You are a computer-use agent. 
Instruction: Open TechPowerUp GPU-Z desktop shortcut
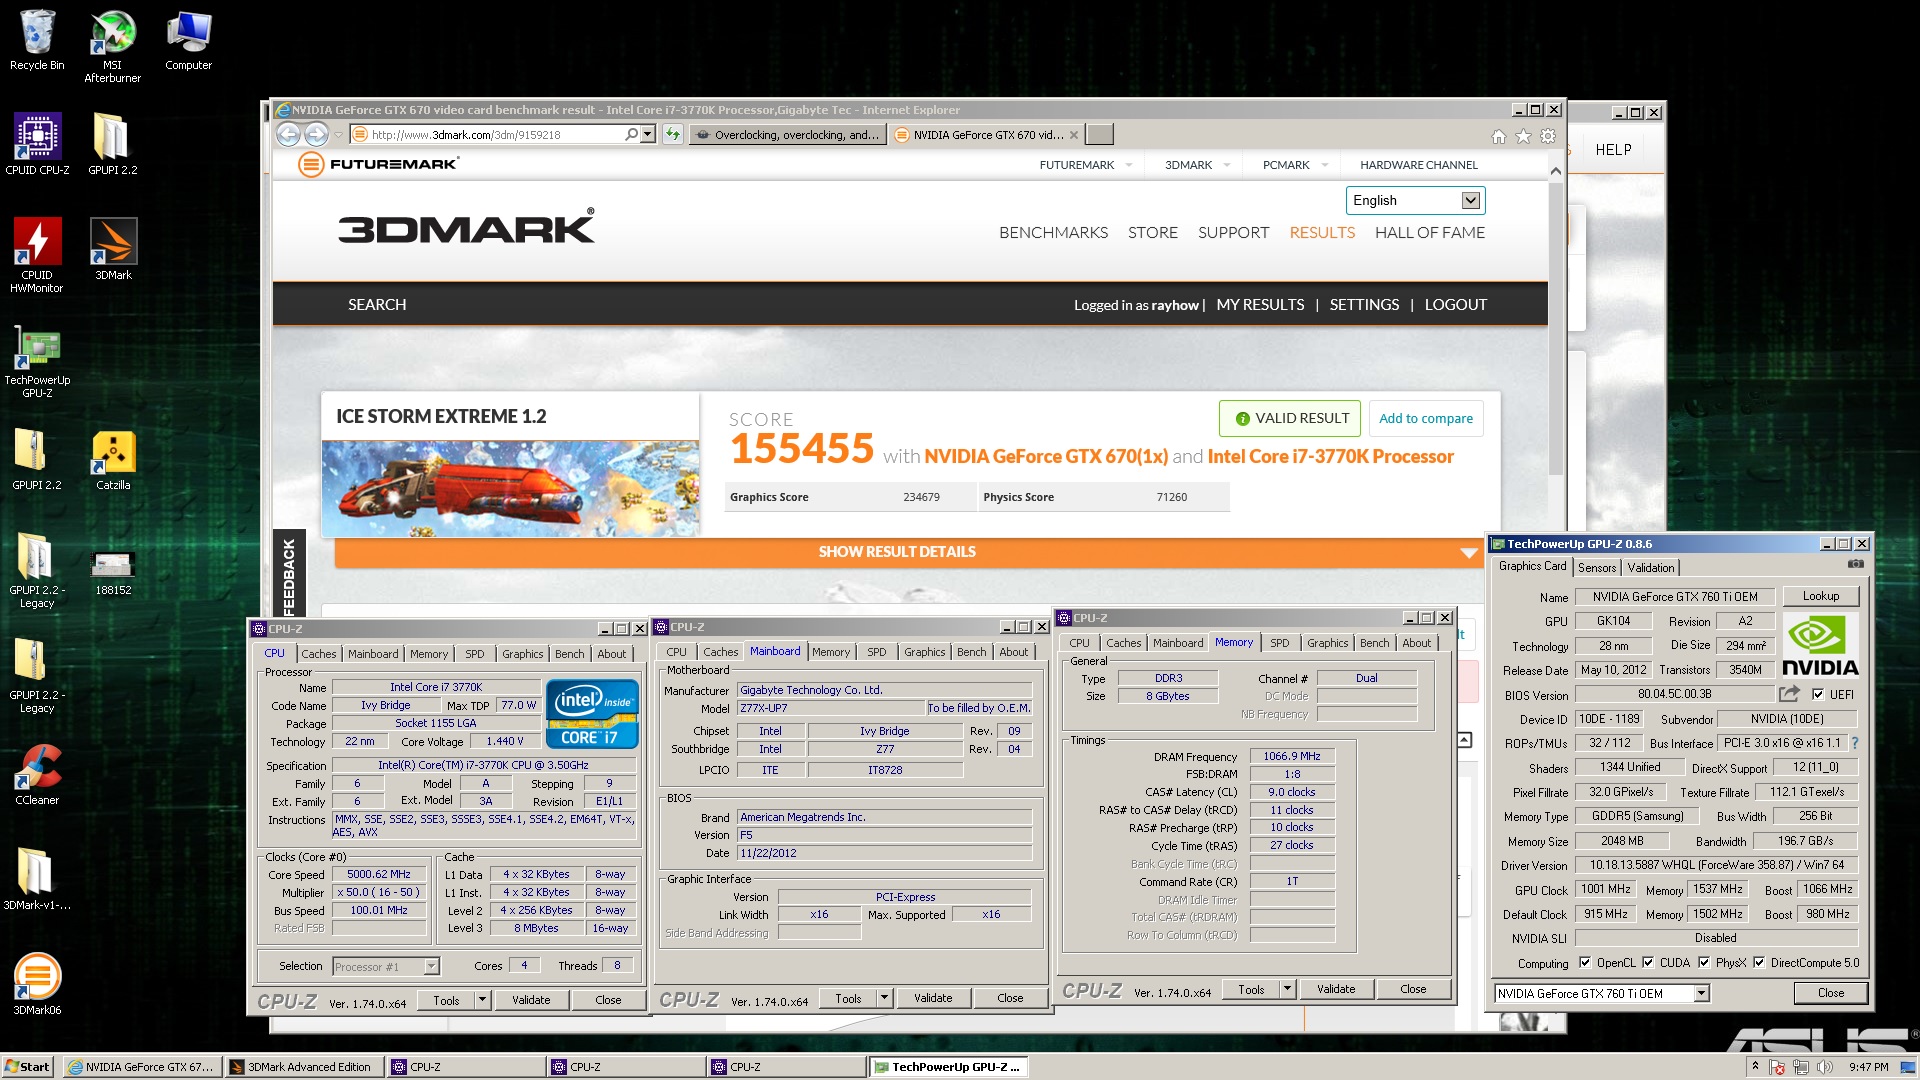[37, 362]
